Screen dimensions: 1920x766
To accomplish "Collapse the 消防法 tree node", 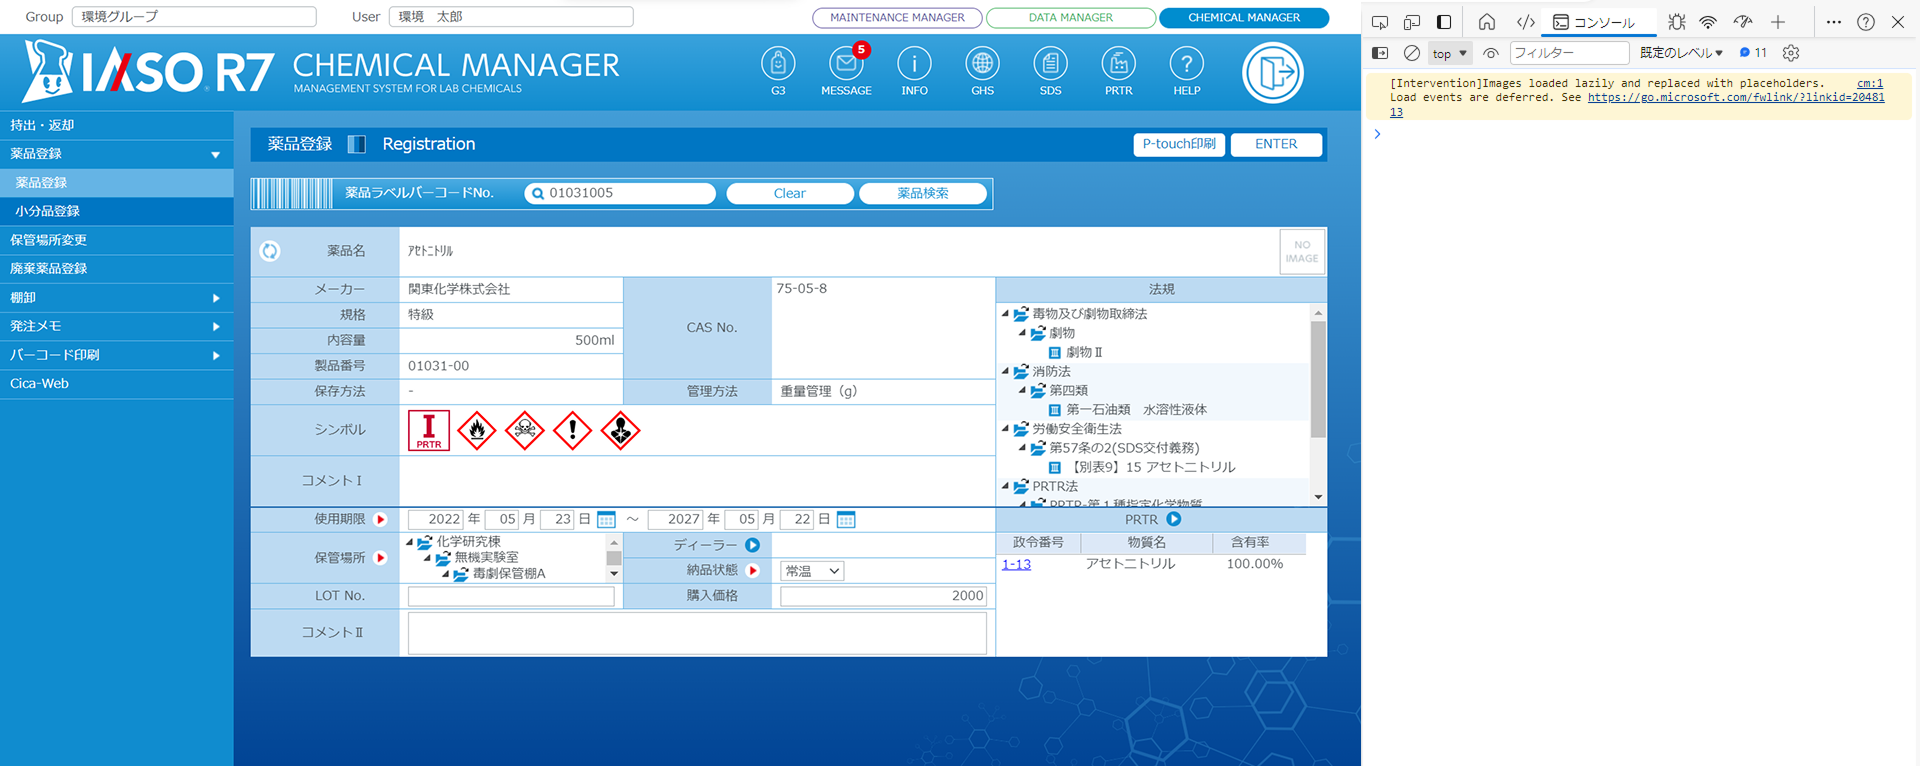I will [x=1005, y=371].
